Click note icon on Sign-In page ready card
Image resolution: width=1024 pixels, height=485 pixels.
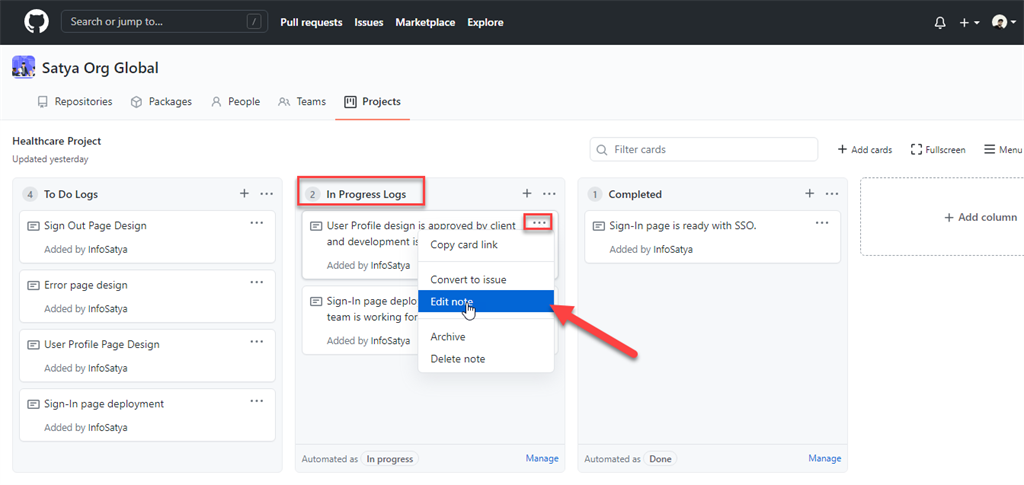[599, 227]
